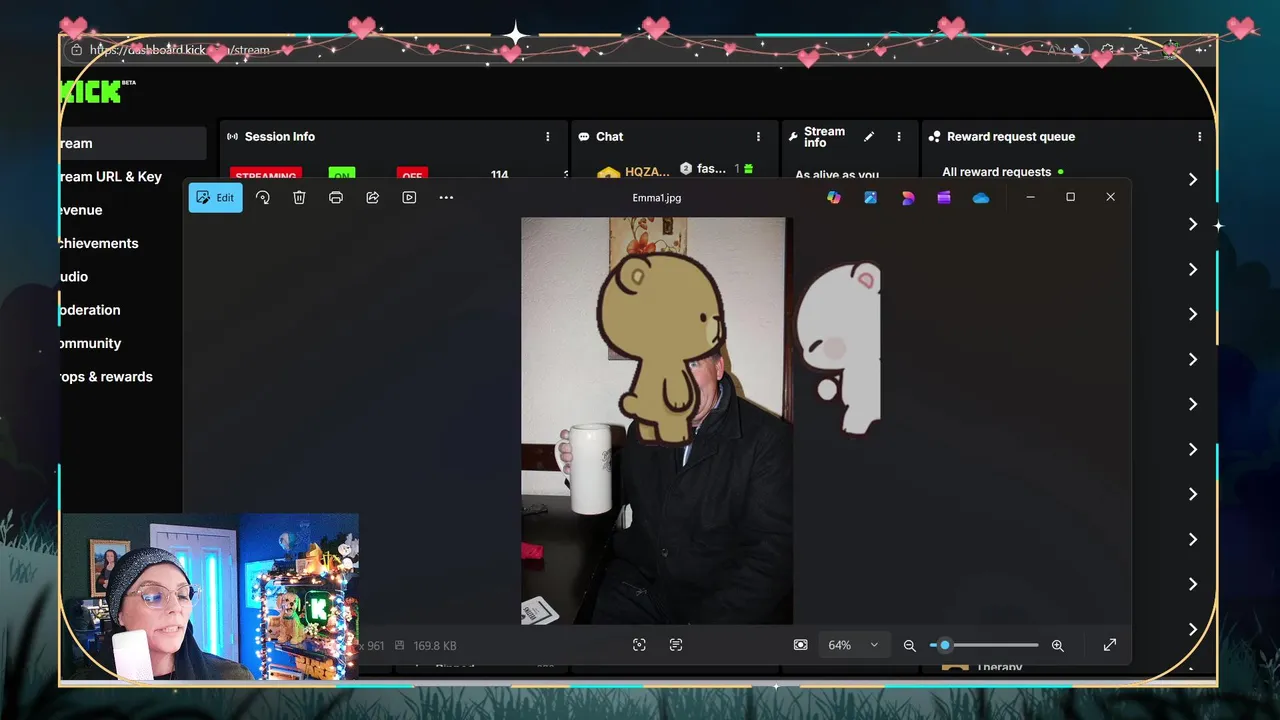Open Community in the Kick sidebar
The image size is (1280, 720).
[x=91, y=343]
